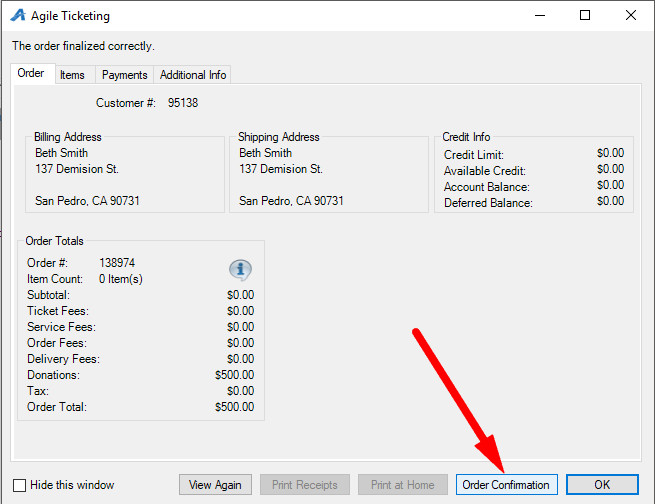The height and width of the screenshot is (504, 655).
Task: Minimize the Agile Ticketing window
Action: tap(540, 15)
